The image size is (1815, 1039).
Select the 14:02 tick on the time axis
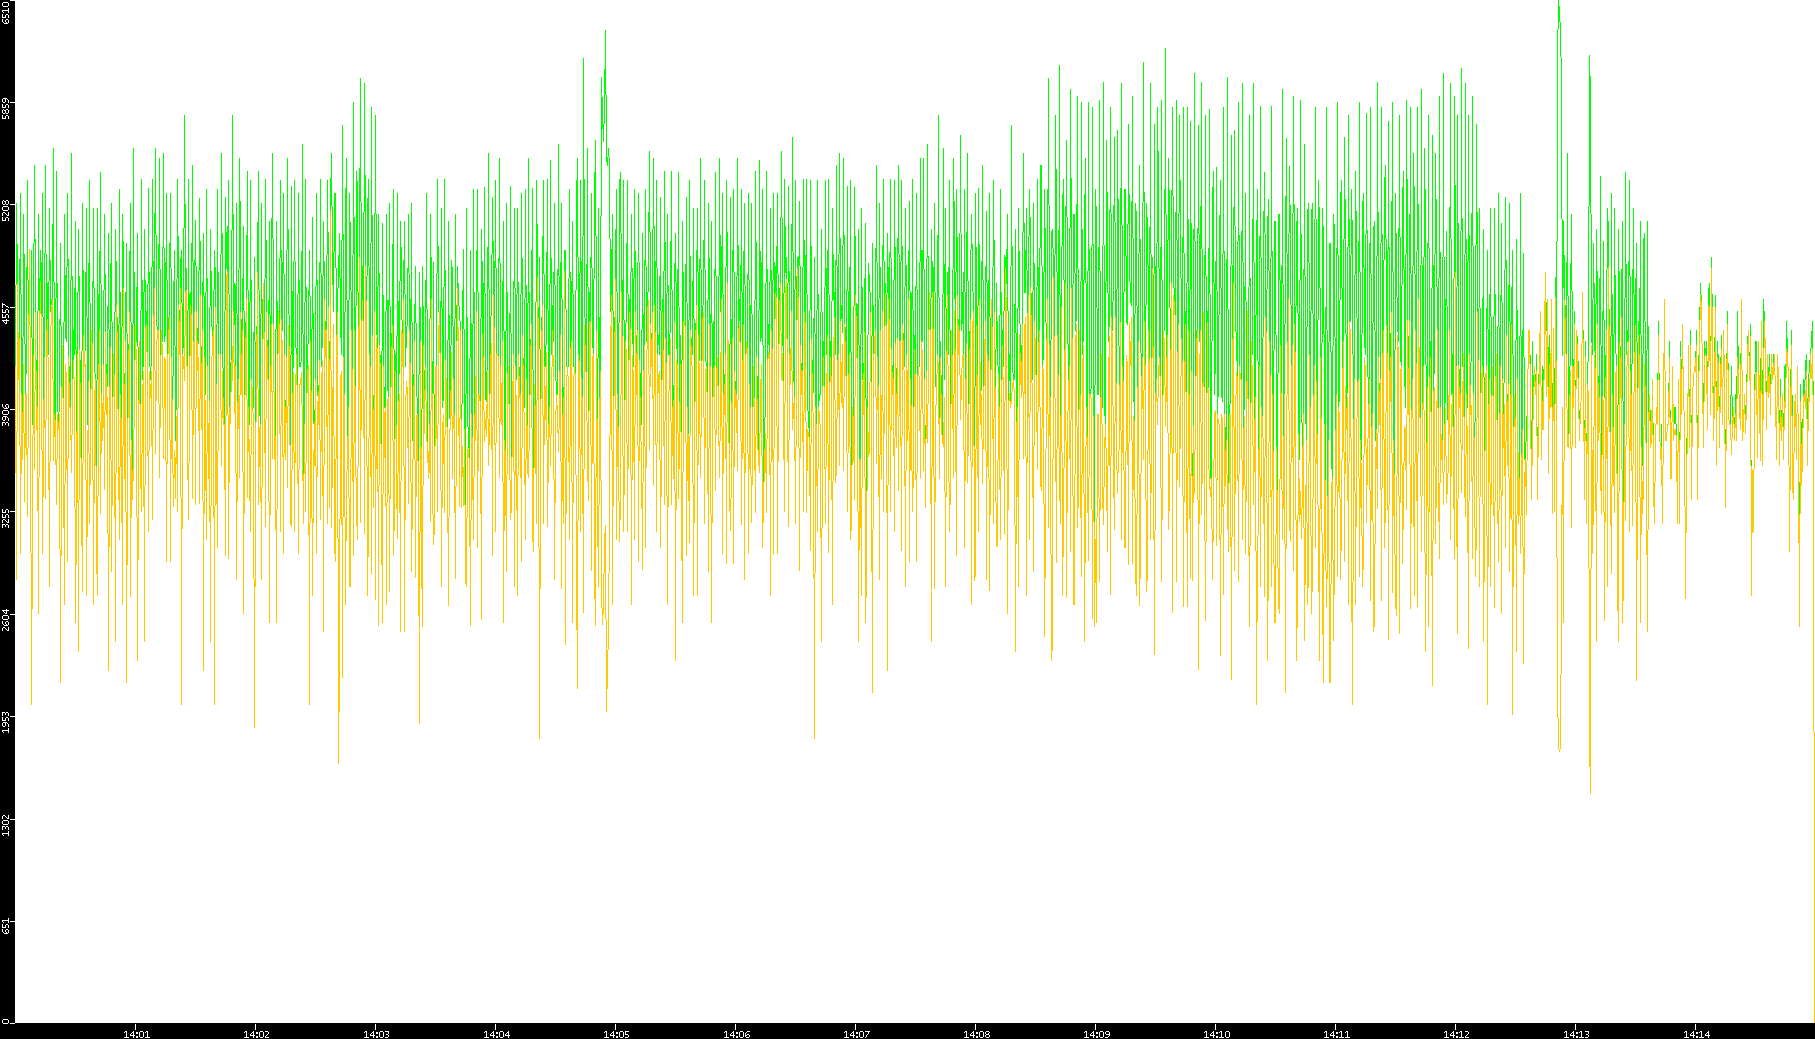tap(256, 1033)
